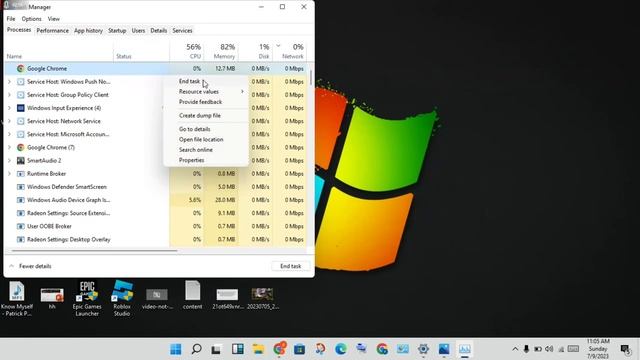Open the Widgets panel from taskbar
Image resolution: width=640 pixels, height=360 pixels.
tap(238, 349)
